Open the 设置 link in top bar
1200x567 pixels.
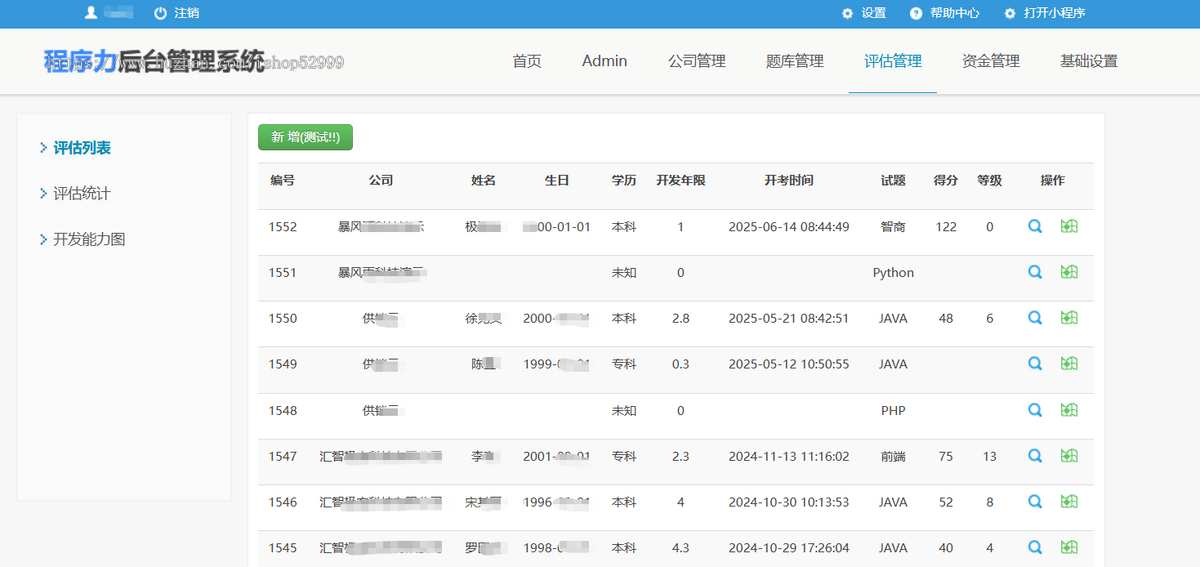click(874, 13)
